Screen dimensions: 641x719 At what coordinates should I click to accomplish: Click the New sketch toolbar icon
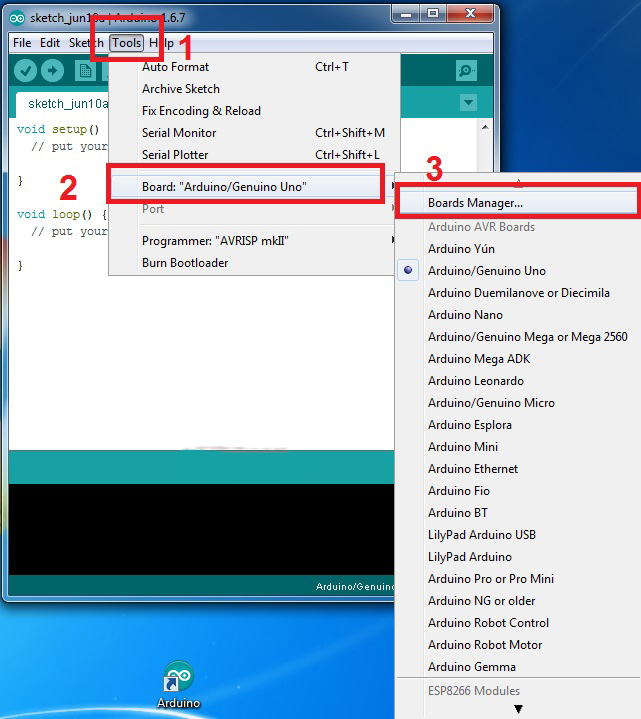coord(85,71)
